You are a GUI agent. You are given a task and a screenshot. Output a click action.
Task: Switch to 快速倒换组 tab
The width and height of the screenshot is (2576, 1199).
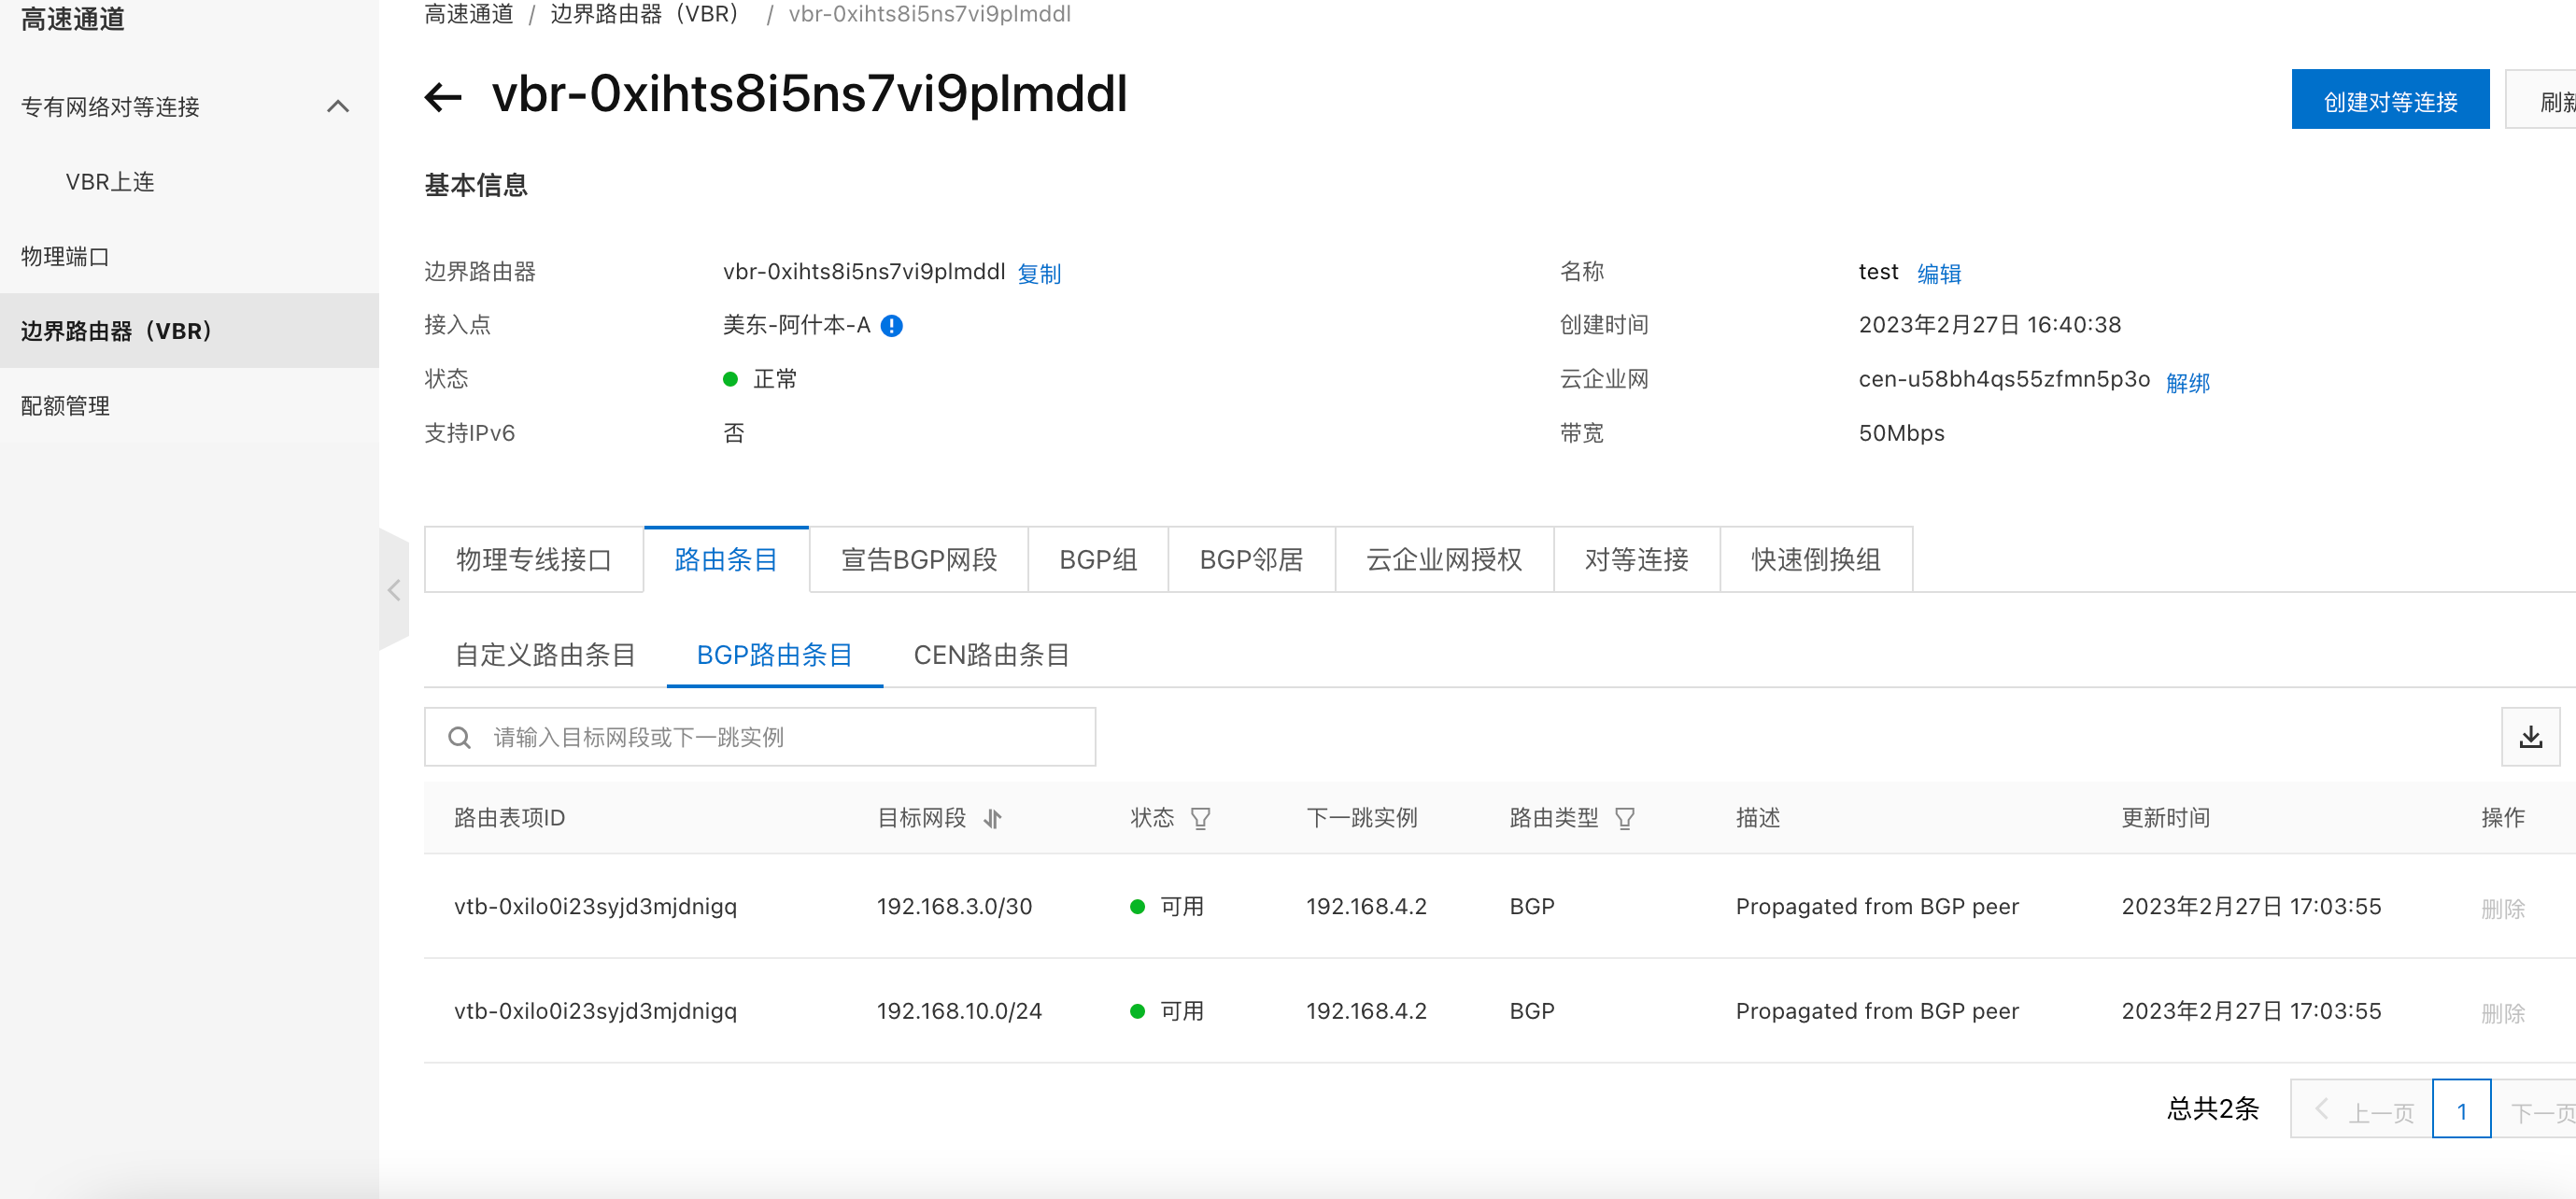tap(1816, 560)
